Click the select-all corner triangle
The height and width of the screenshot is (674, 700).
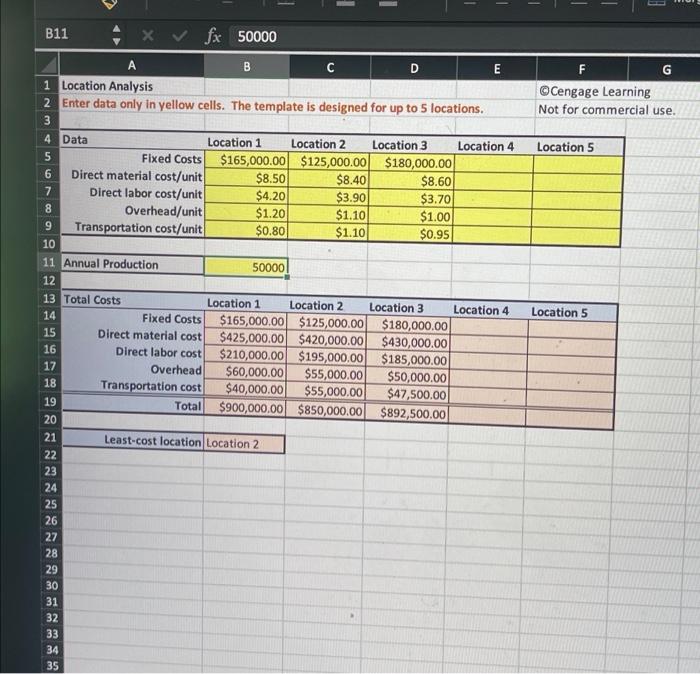(49, 65)
